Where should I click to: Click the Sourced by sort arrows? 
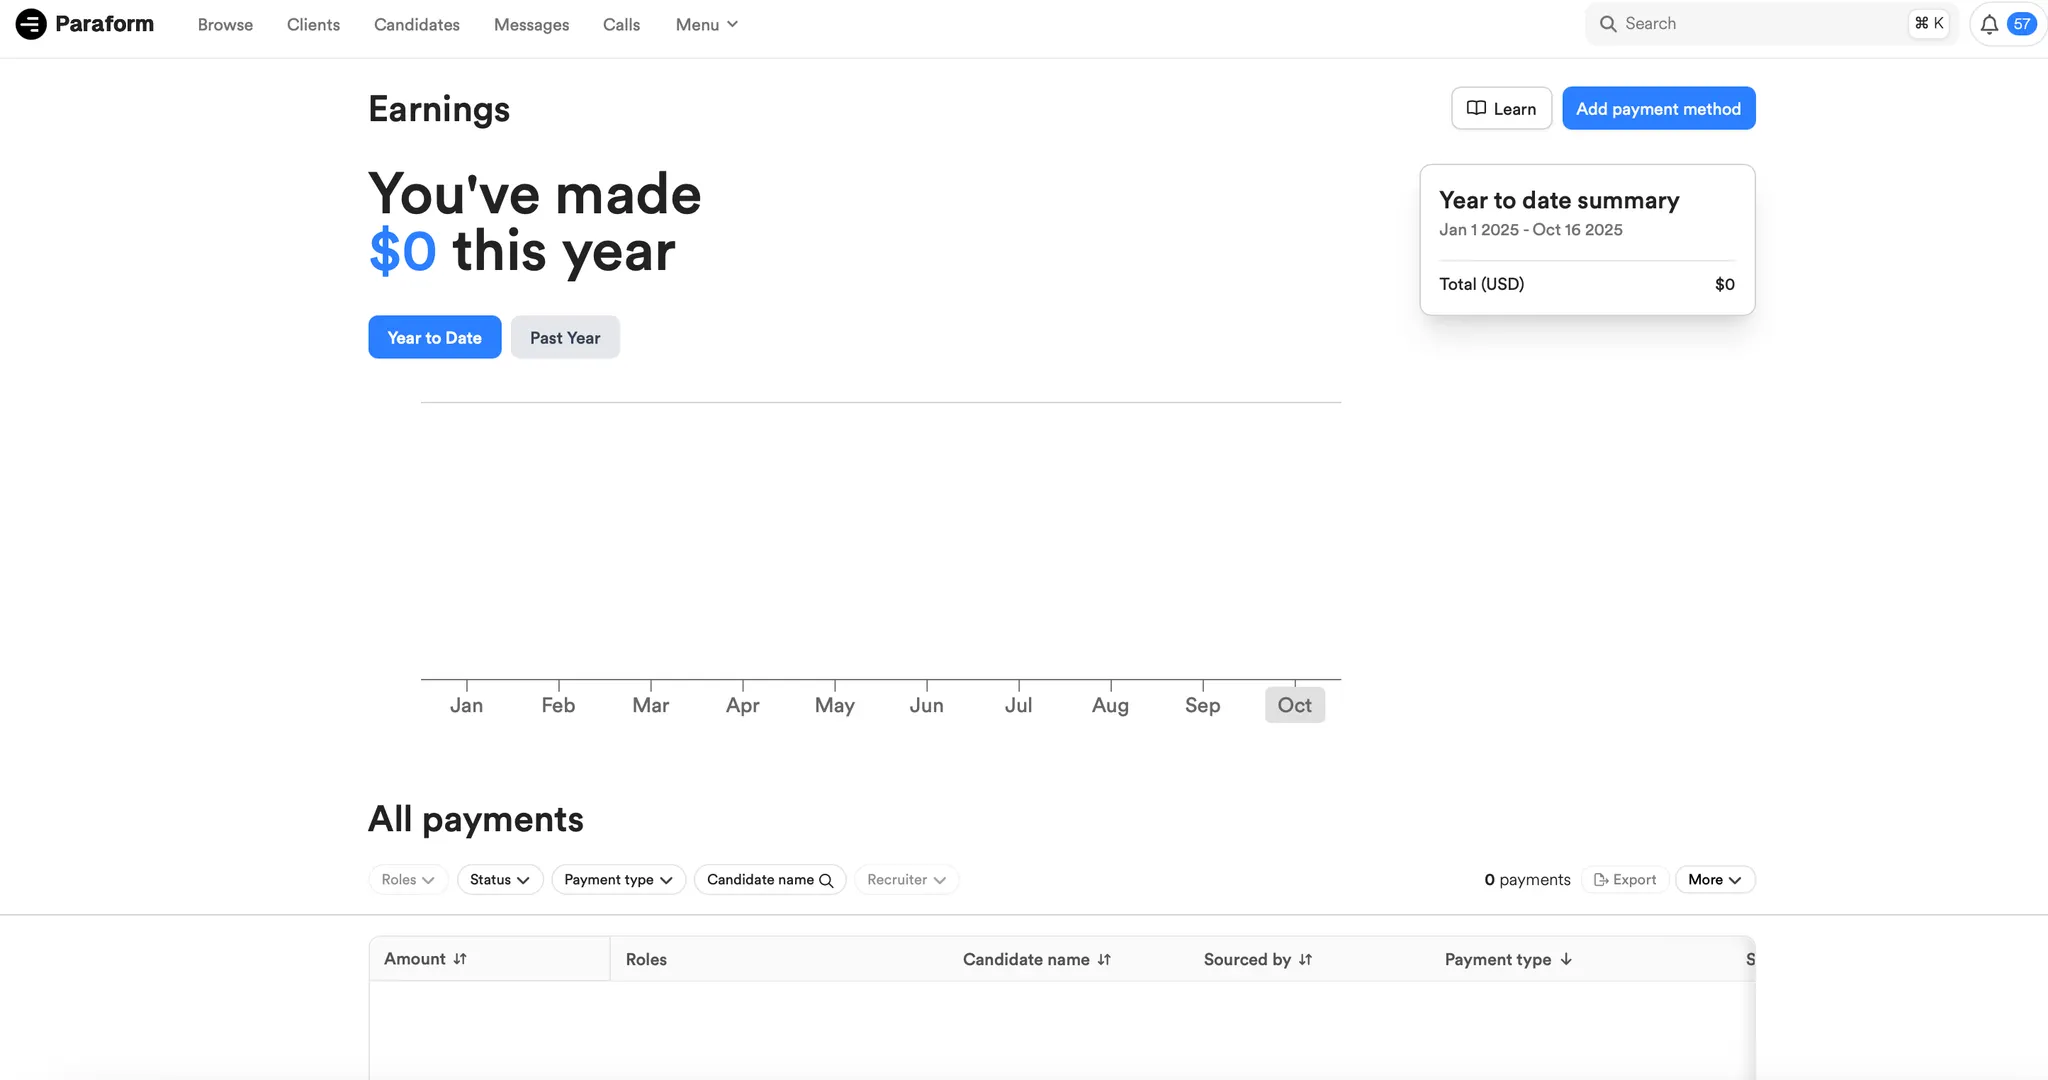tap(1305, 960)
